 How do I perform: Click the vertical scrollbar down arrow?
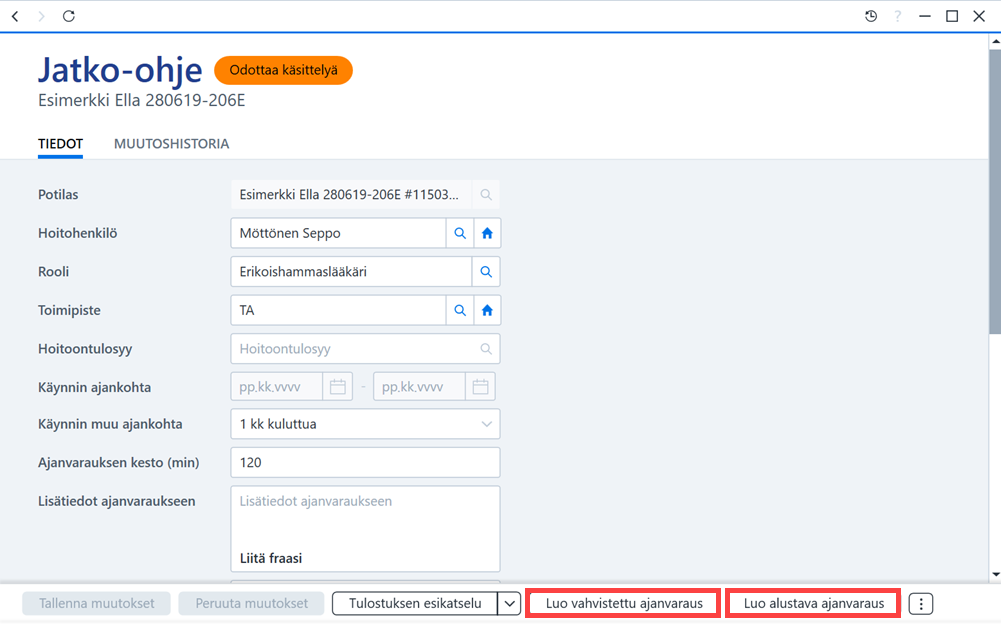[x=995, y=574]
